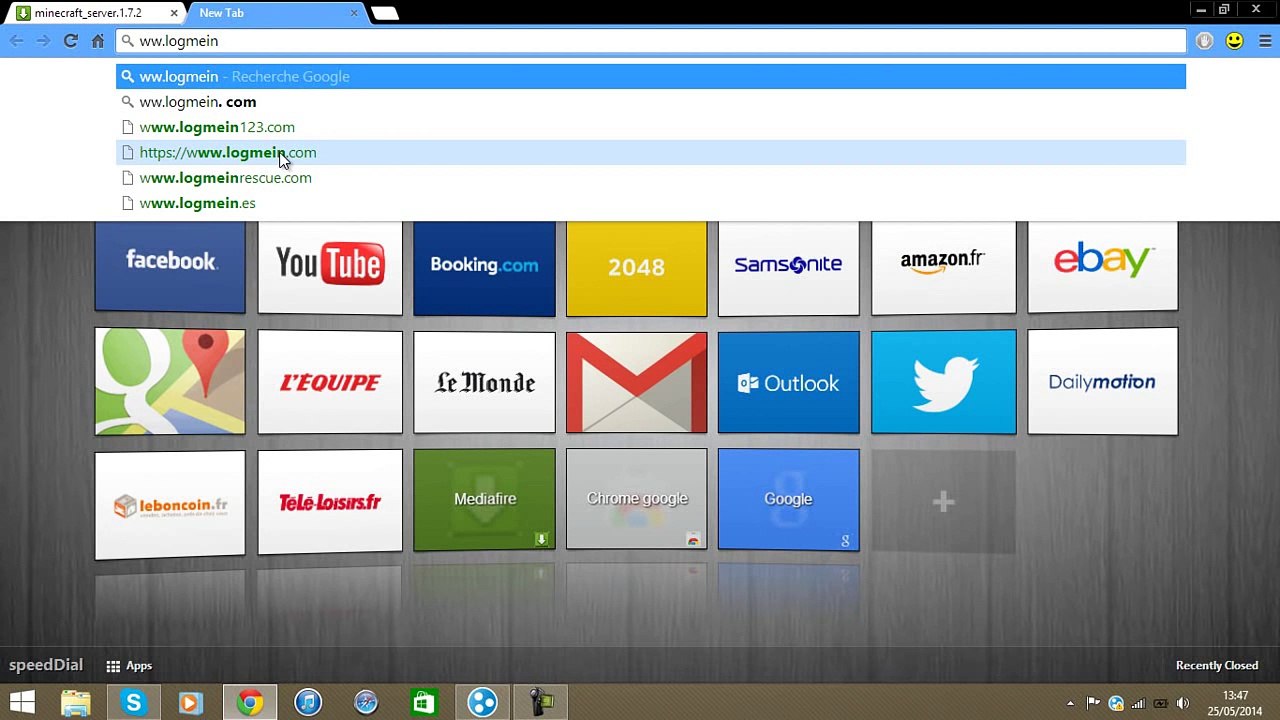The height and width of the screenshot is (720, 1280).
Task: Open the Twitter speed dial tile
Action: [x=943, y=382]
